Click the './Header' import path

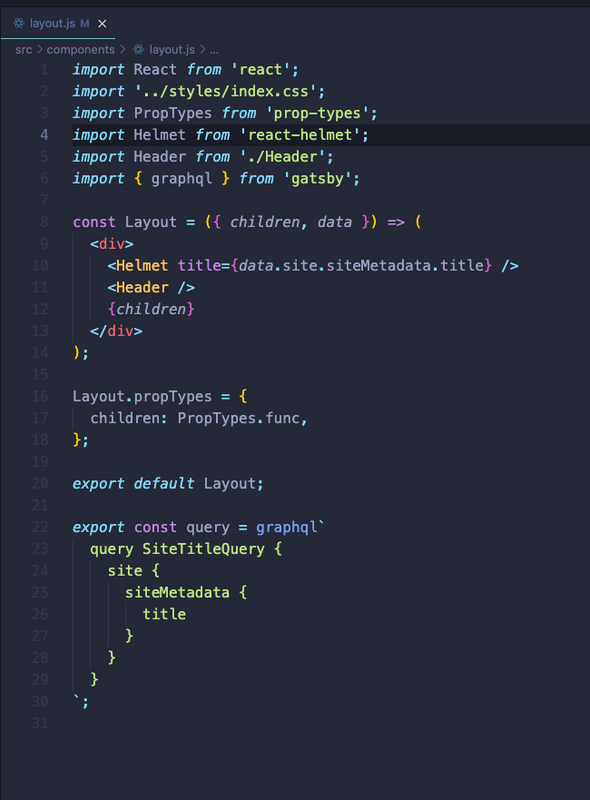282,157
